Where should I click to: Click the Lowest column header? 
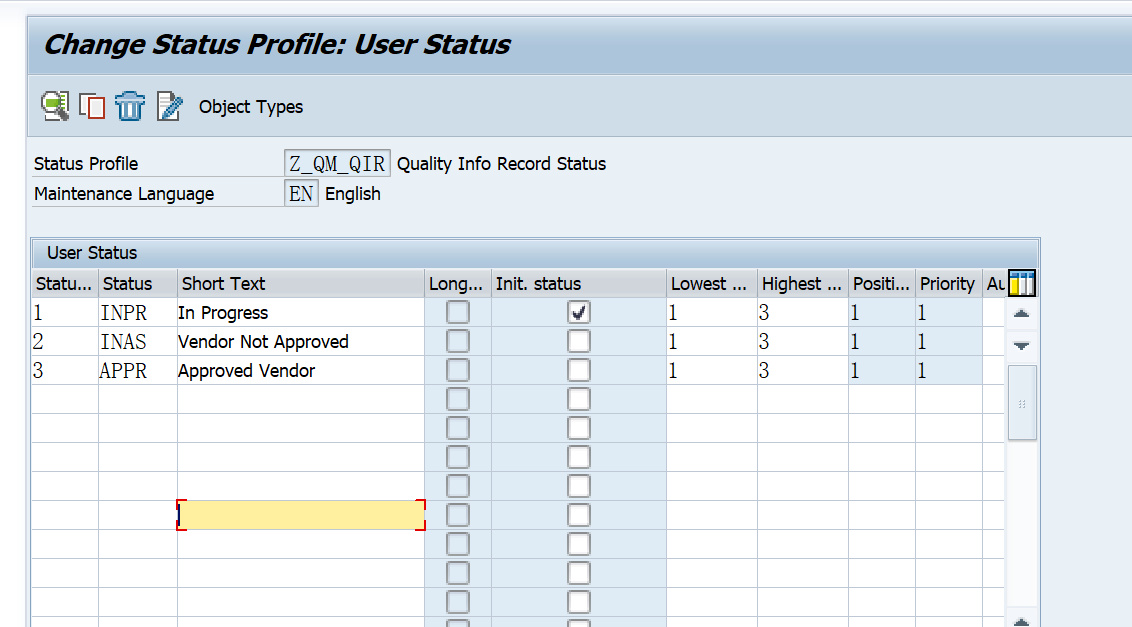(712, 284)
